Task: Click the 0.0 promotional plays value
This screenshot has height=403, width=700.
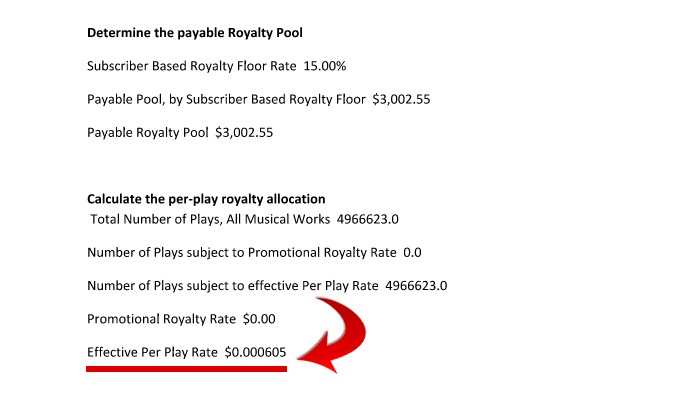Action: [x=412, y=253]
